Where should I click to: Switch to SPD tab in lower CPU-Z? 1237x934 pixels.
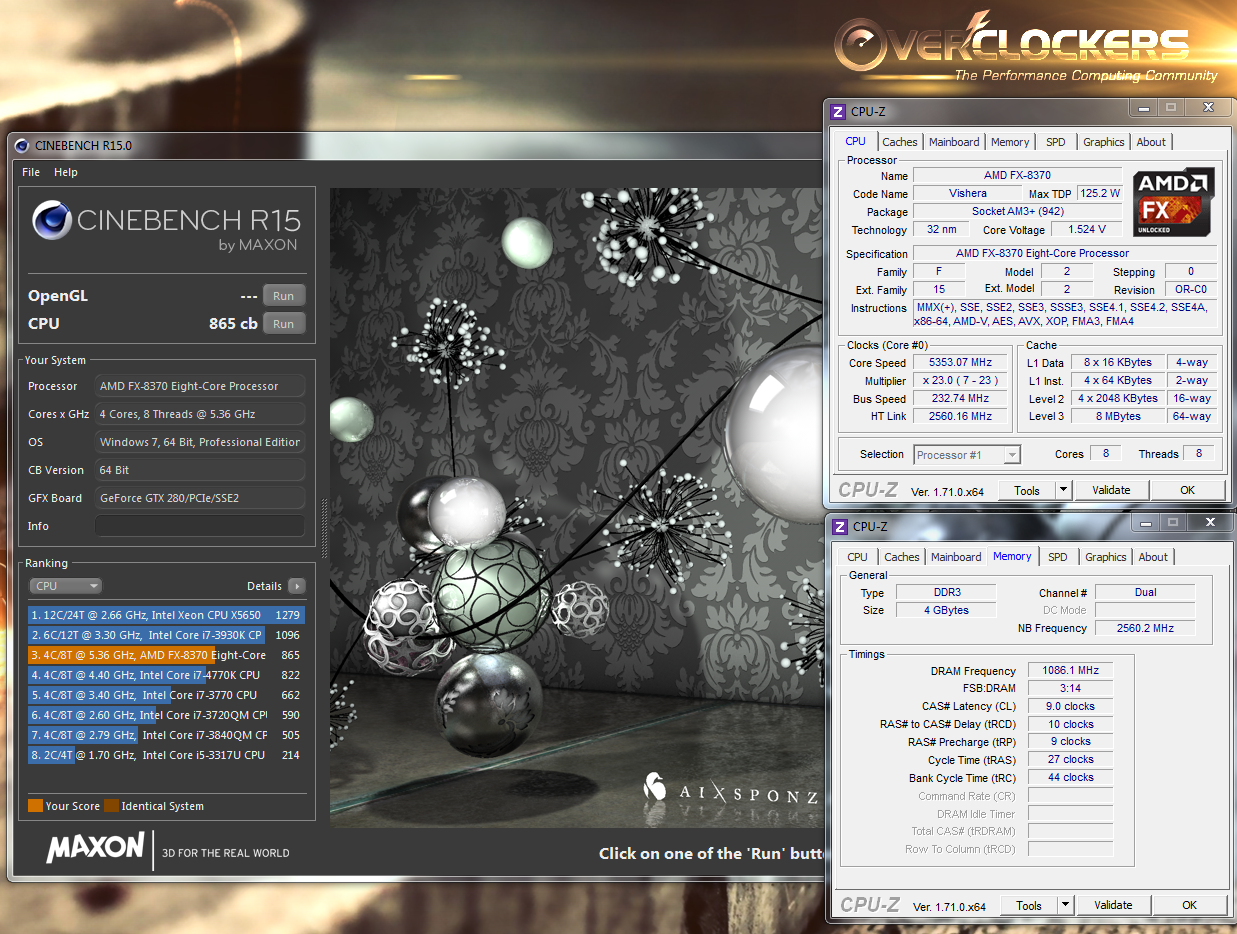(1058, 557)
